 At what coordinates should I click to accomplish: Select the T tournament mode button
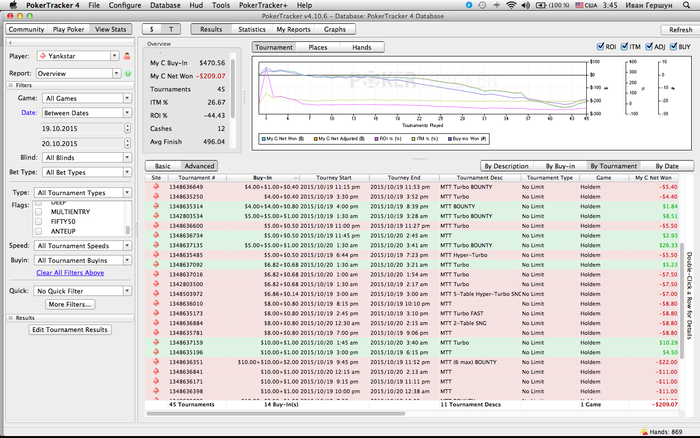coord(171,29)
